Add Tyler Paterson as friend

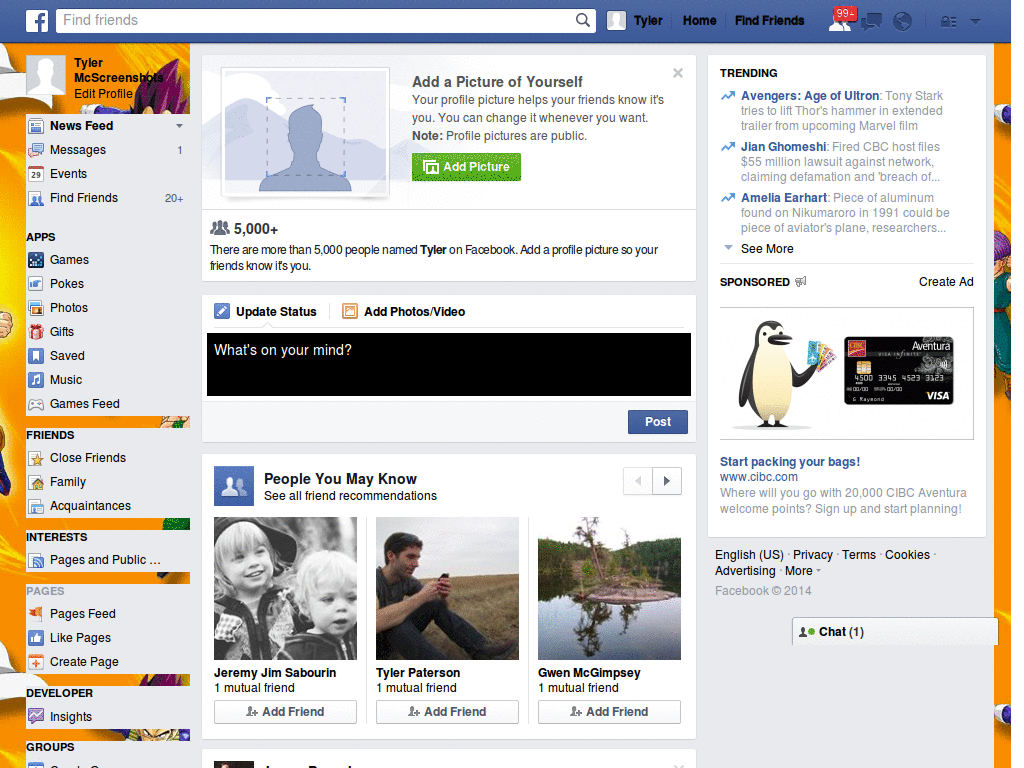click(x=447, y=712)
